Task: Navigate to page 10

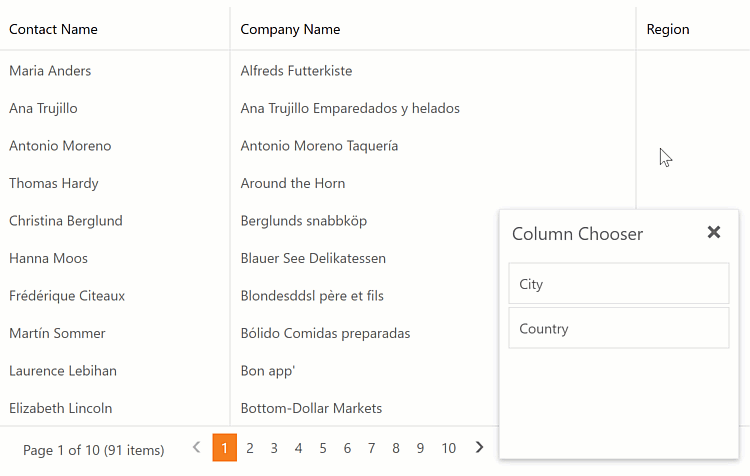Action: [449, 449]
